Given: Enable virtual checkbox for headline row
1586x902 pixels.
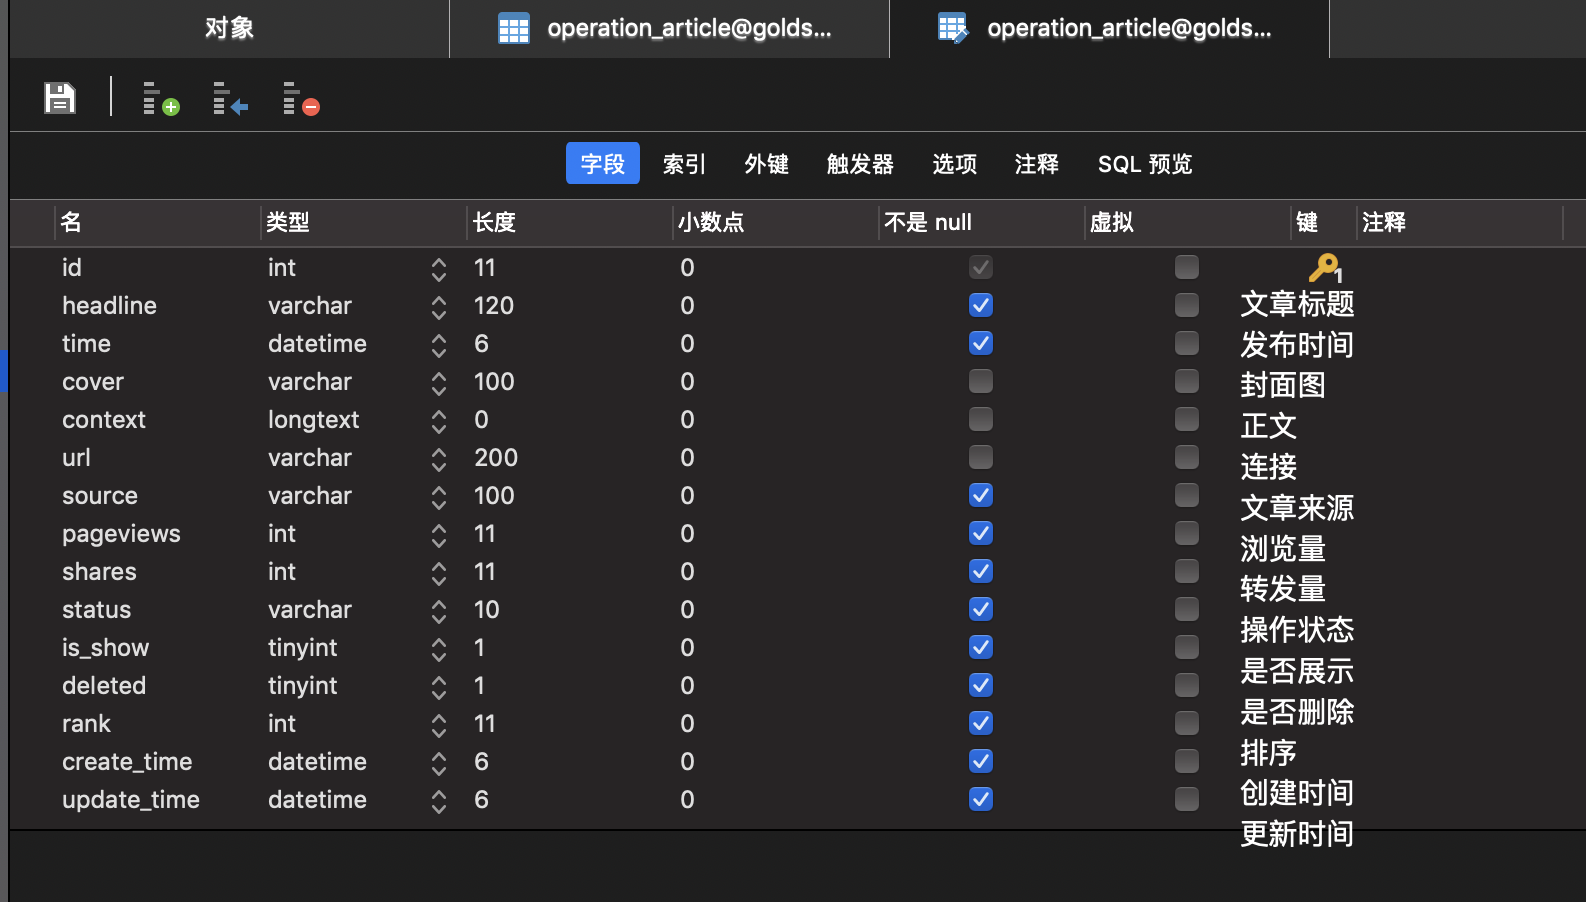Looking at the screenshot, I should coord(1187,305).
